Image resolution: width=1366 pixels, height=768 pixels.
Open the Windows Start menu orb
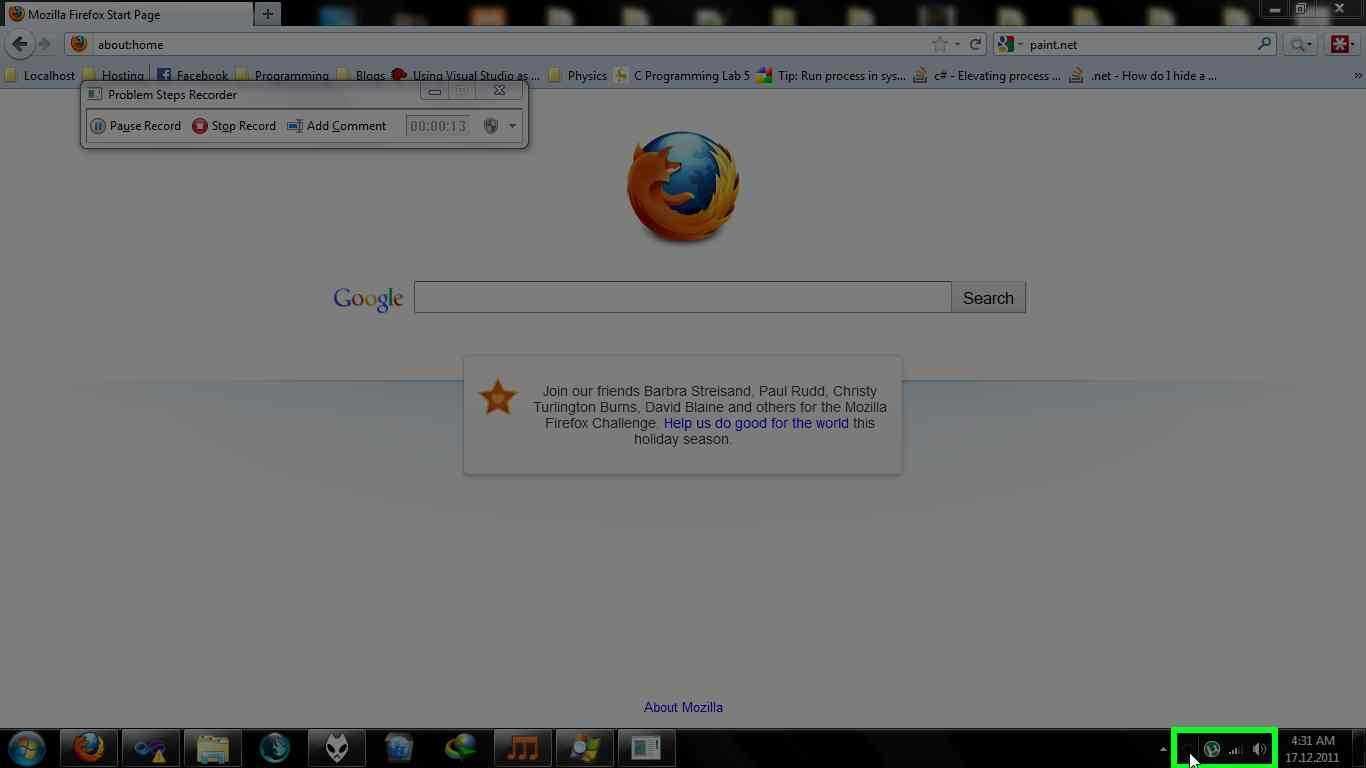pos(27,748)
